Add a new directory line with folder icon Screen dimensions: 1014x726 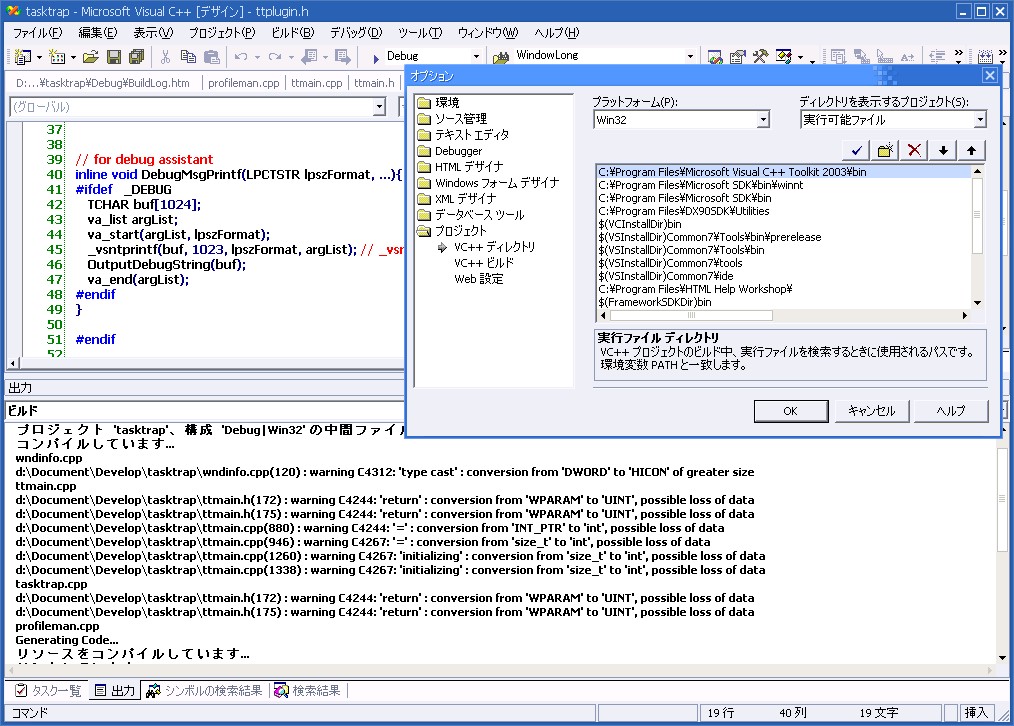[884, 150]
